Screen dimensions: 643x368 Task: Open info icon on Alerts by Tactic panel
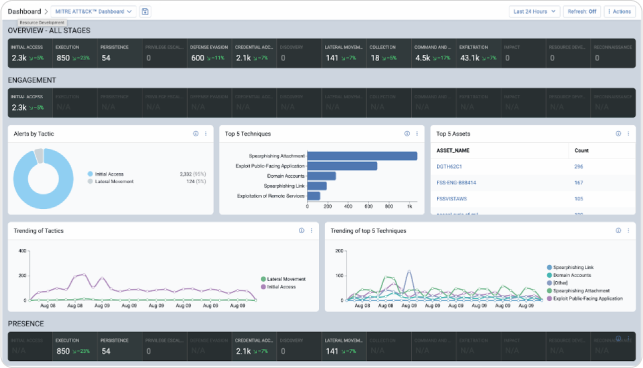pyautogui.click(x=196, y=134)
